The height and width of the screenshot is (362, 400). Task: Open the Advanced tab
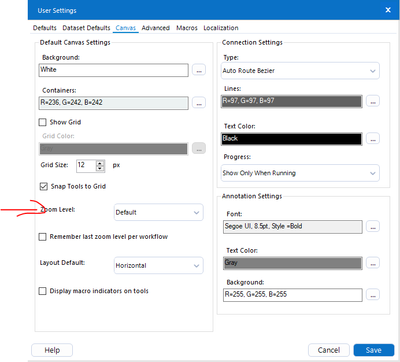[156, 28]
